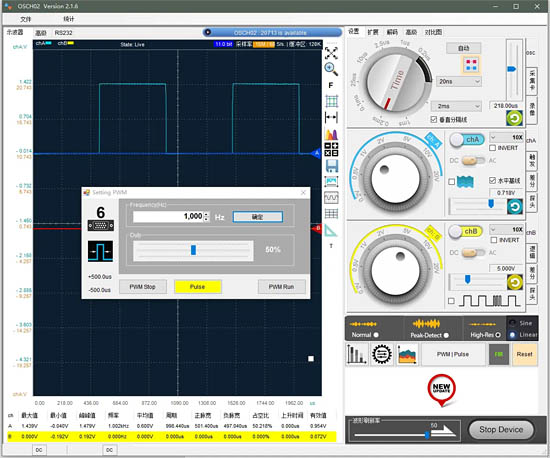
Task: Select the Peak-Detect acquisition mode
Action: pyautogui.click(x=446, y=335)
